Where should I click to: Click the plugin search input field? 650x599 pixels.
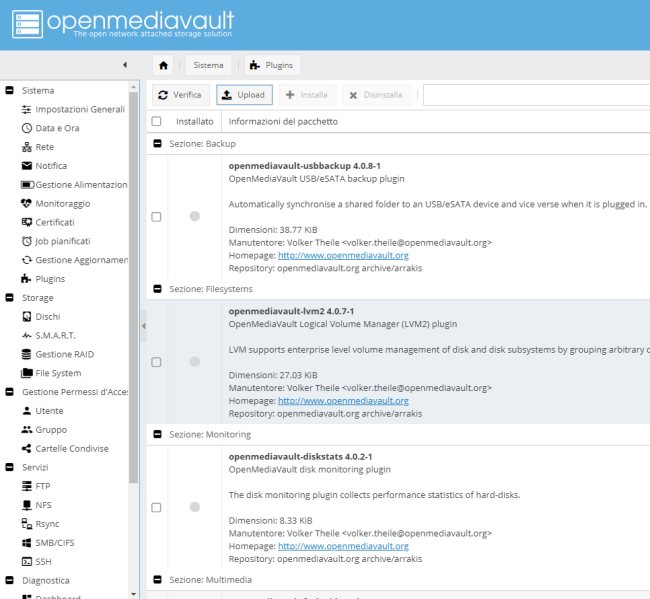click(x=536, y=95)
